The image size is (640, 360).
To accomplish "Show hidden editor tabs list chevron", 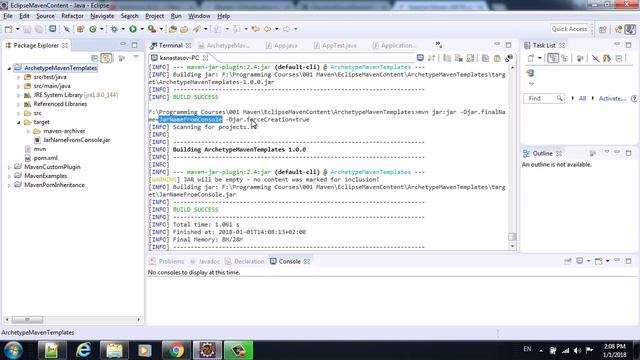I will [439, 44].
